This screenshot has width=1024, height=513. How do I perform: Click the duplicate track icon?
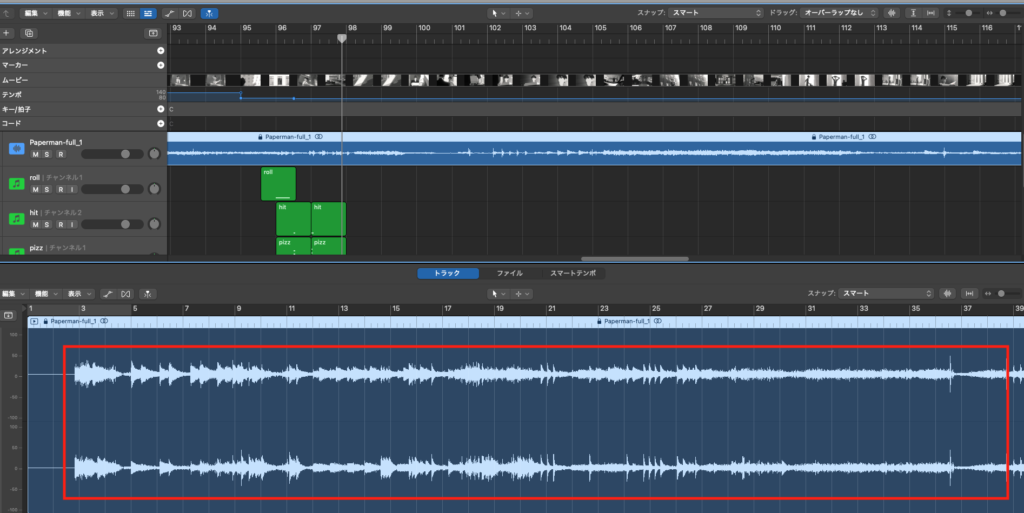(29, 33)
